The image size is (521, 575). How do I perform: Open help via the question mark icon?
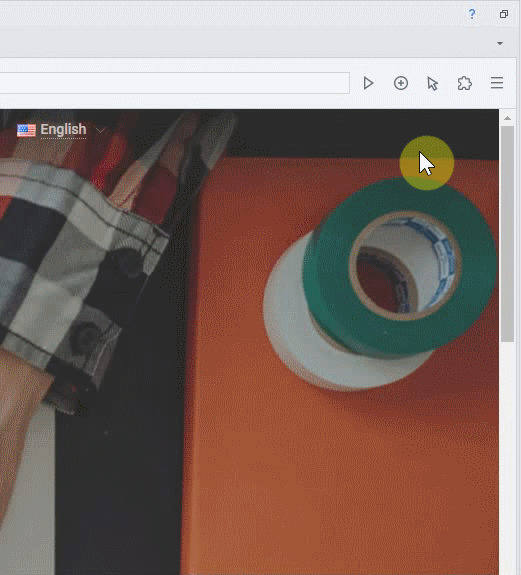pos(472,14)
